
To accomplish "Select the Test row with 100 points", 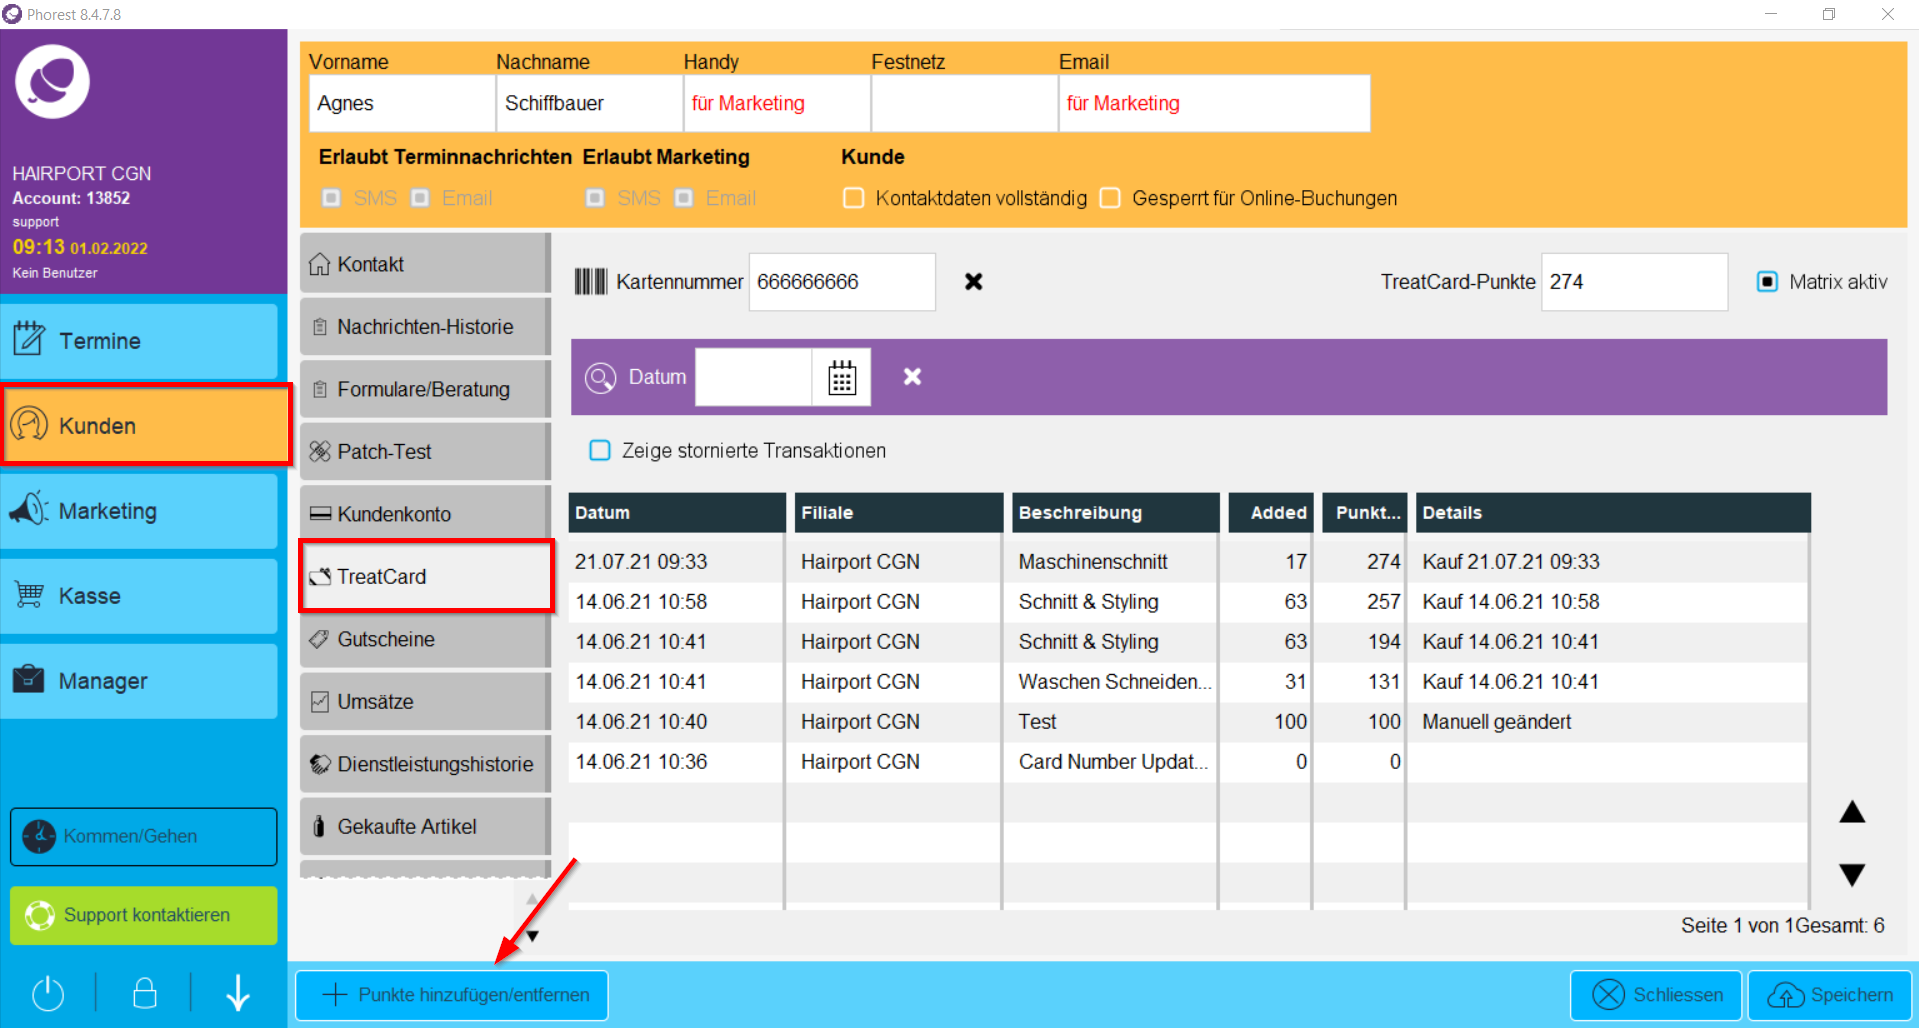I will 1188,722.
